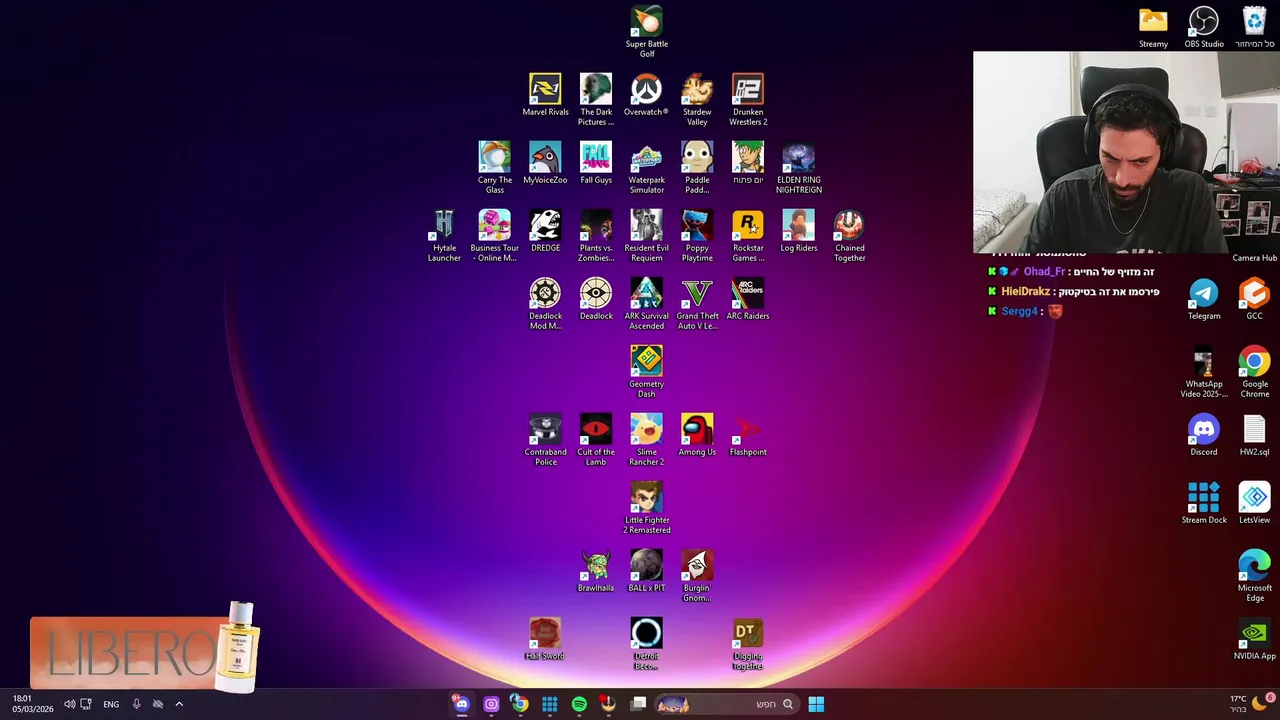Expand the hidden system tray icons
Image resolution: width=1280 pixels, height=720 pixels.
[x=179, y=704]
